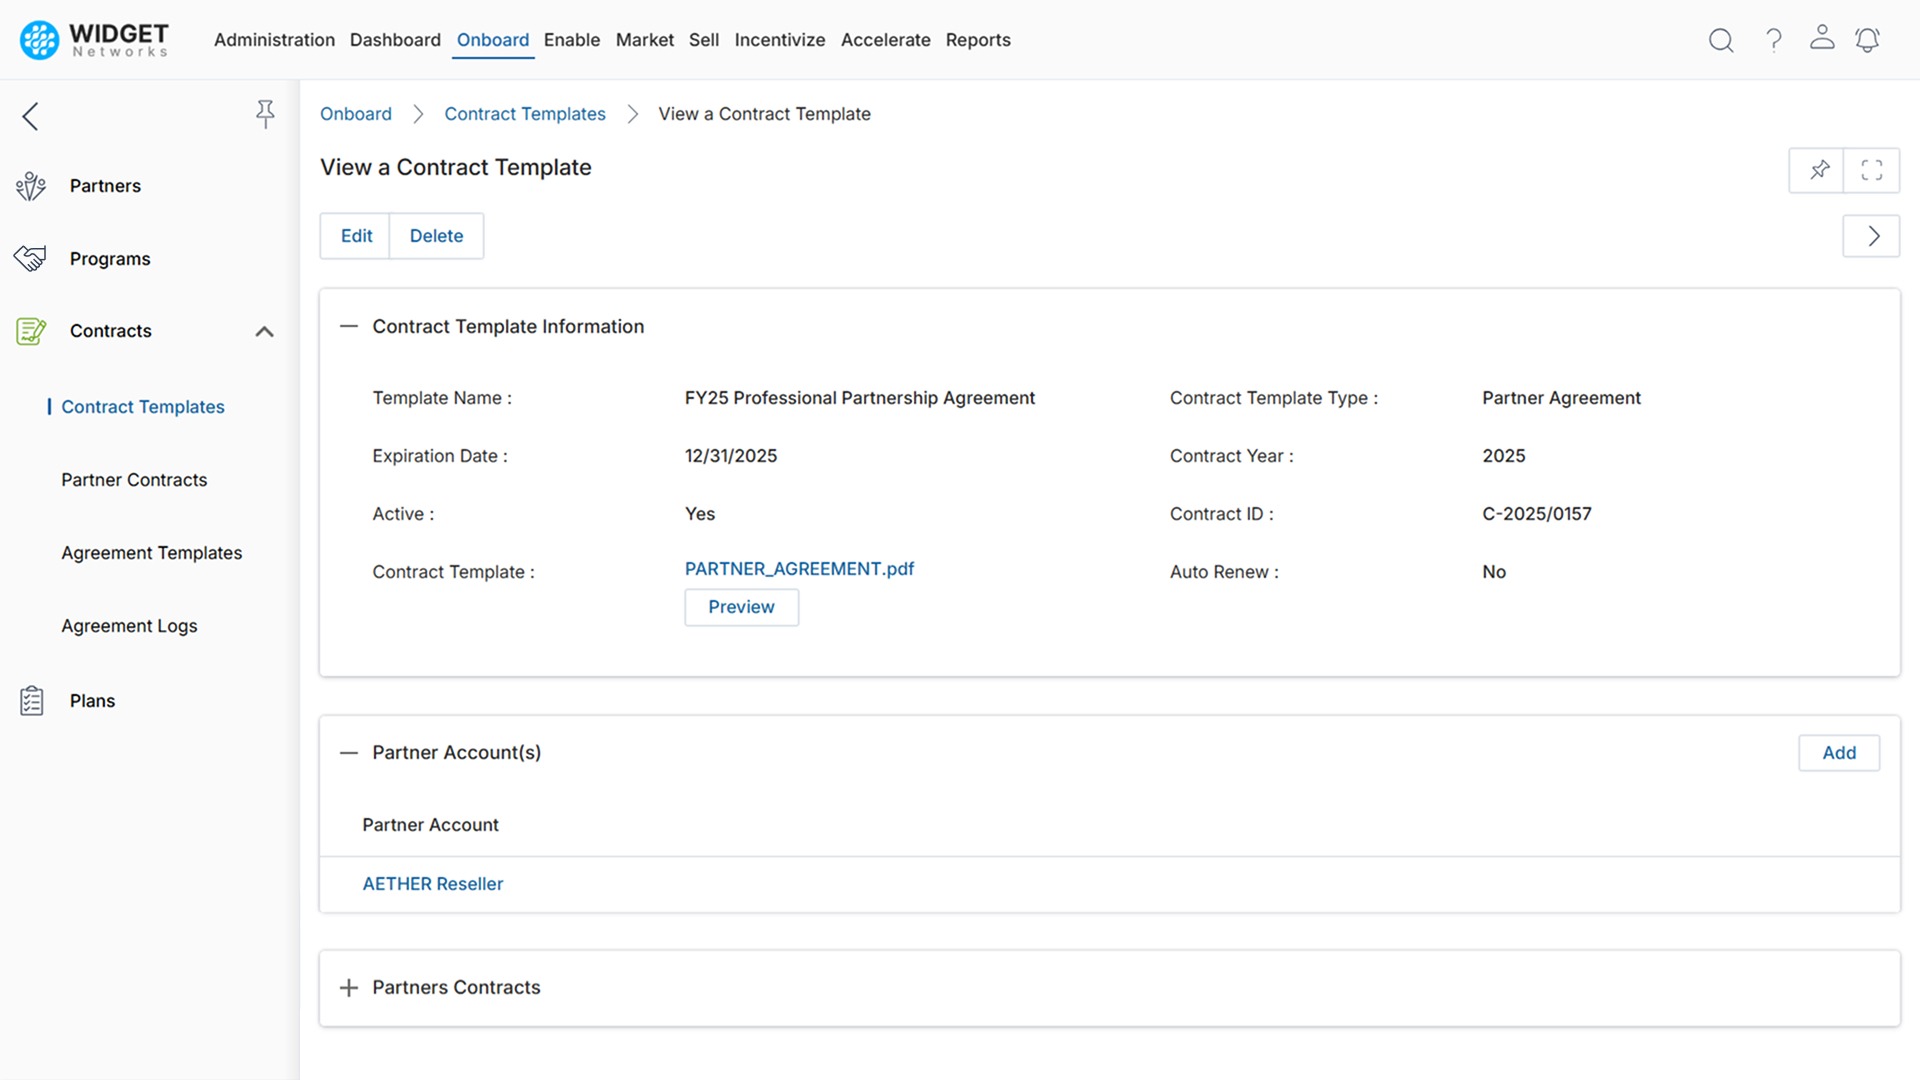Viewport: 1920px width, 1080px height.
Task: Open the Reports menu item
Action: point(978,40)
